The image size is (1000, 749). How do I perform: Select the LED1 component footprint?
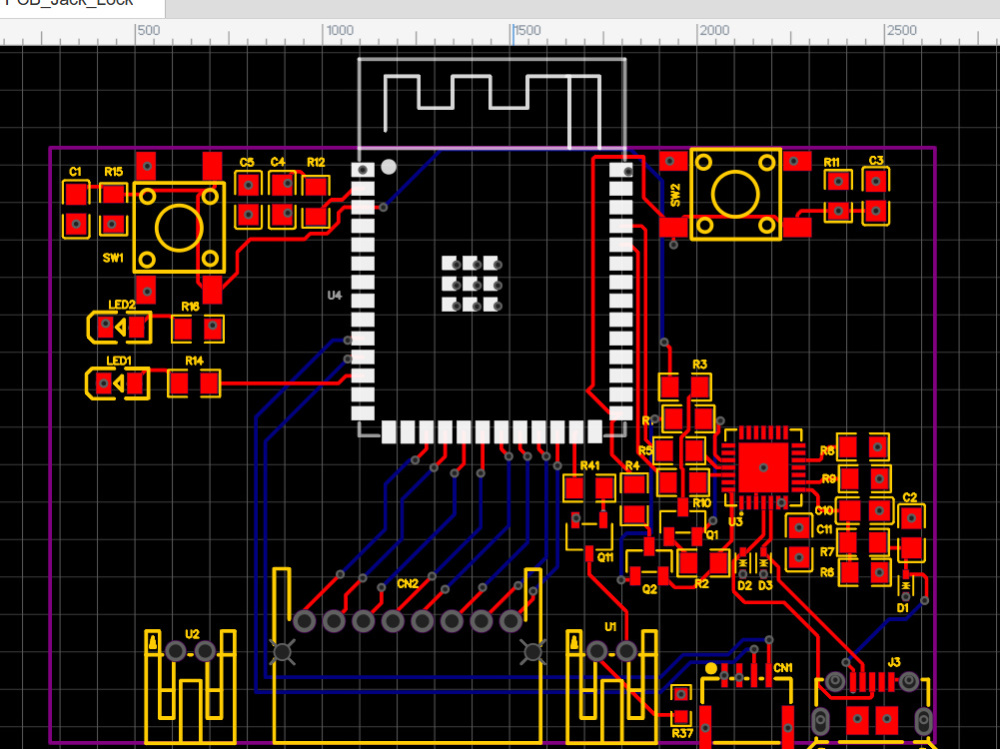(x=118, y=383)
